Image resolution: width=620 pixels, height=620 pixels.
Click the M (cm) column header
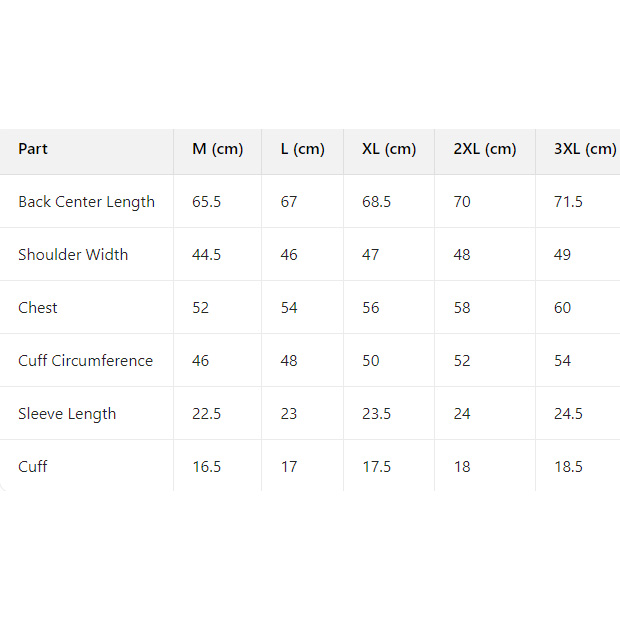pos(217,149)
